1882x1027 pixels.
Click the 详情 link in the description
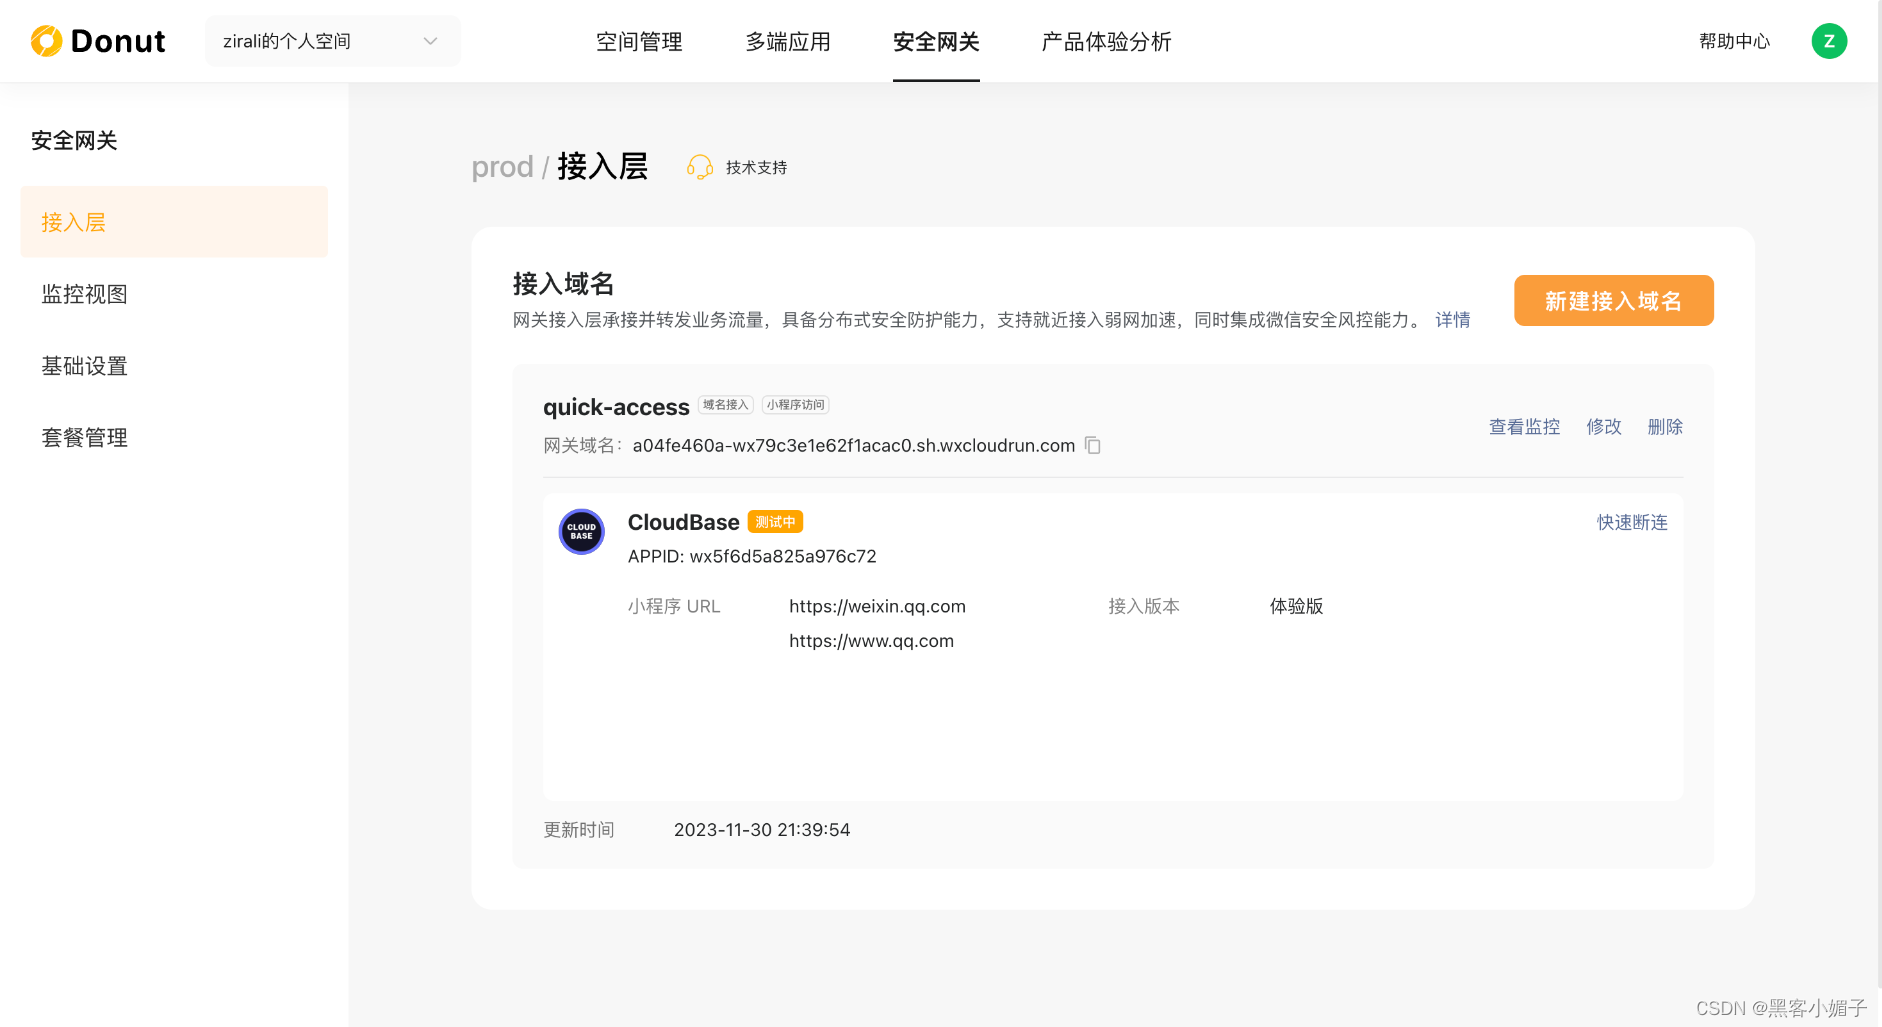coord(1453,320)
